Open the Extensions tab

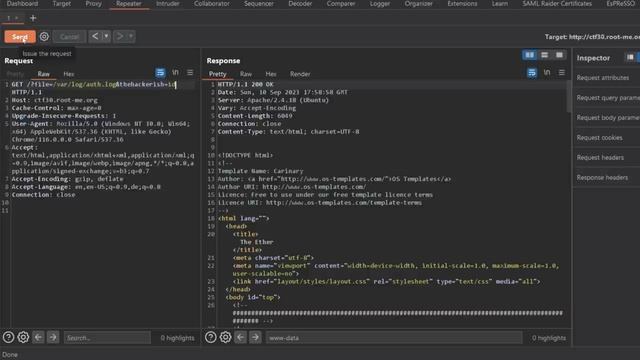tap(462, 4)
